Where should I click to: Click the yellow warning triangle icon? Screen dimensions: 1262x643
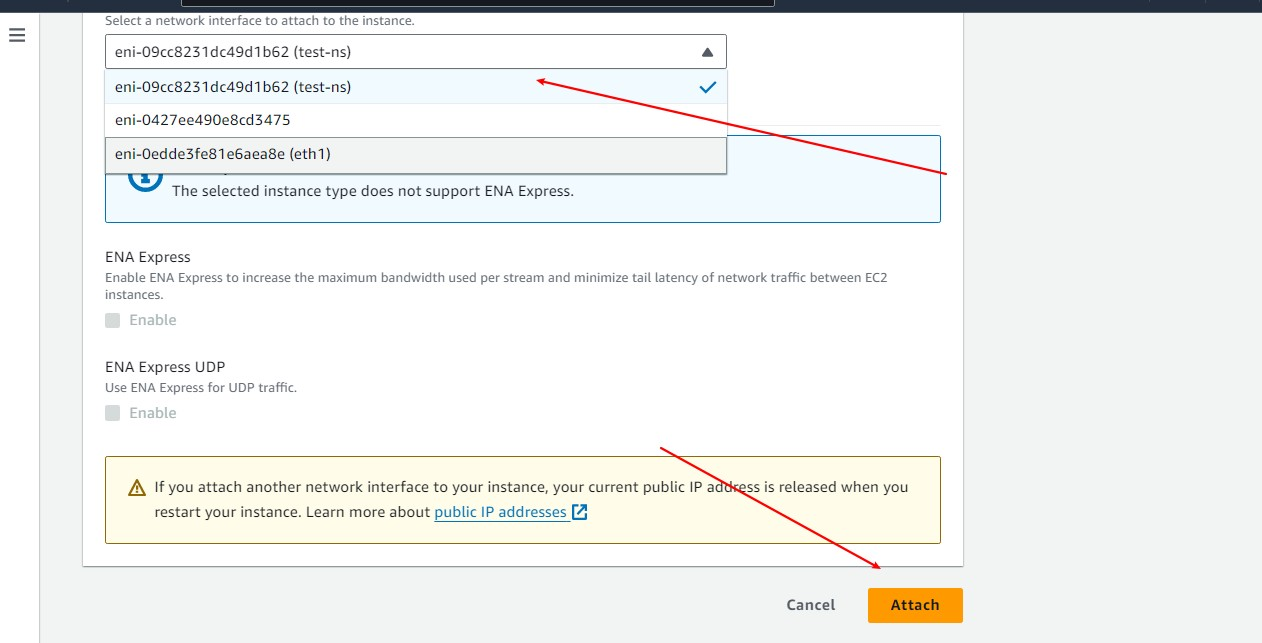coord(137,488)
